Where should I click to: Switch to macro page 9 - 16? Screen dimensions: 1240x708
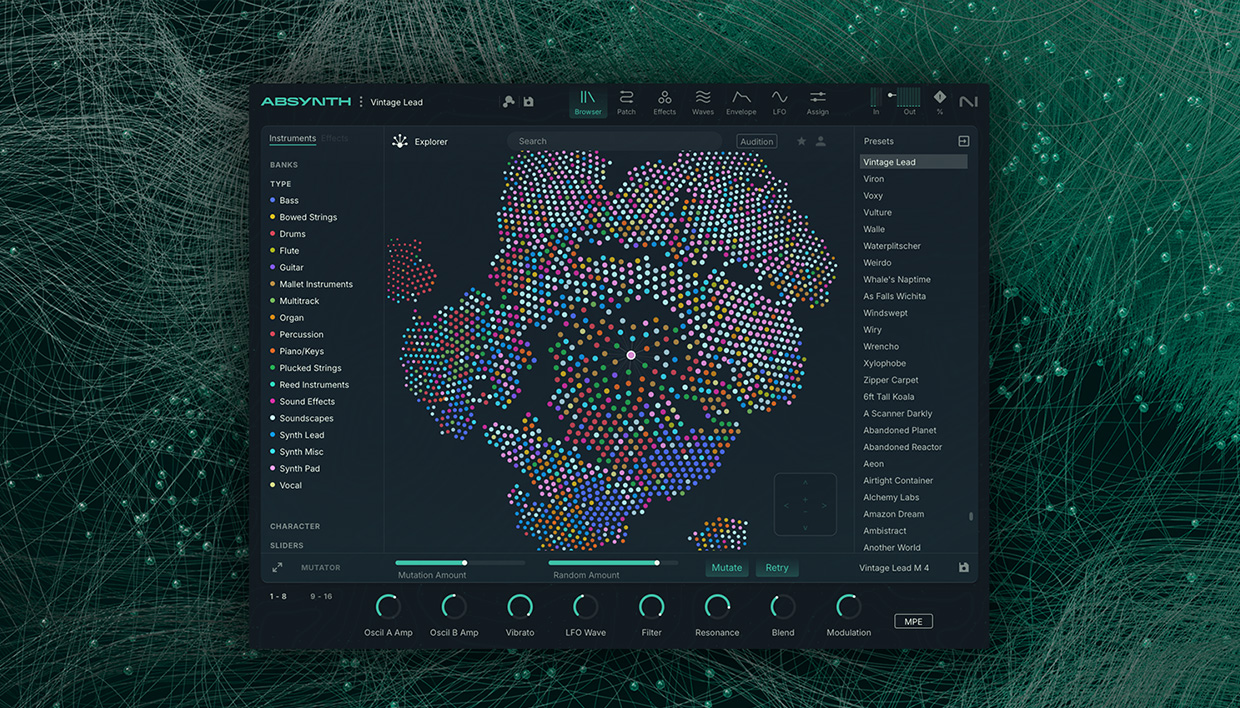point(321,597)
